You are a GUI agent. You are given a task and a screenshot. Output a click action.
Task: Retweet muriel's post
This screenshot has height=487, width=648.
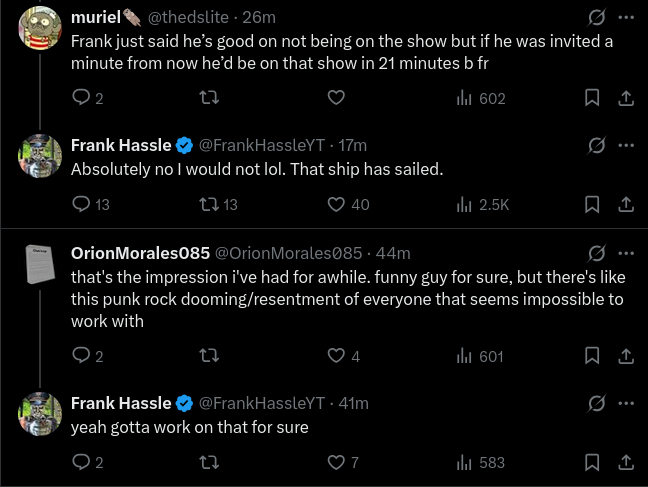[x=209, y=98]
